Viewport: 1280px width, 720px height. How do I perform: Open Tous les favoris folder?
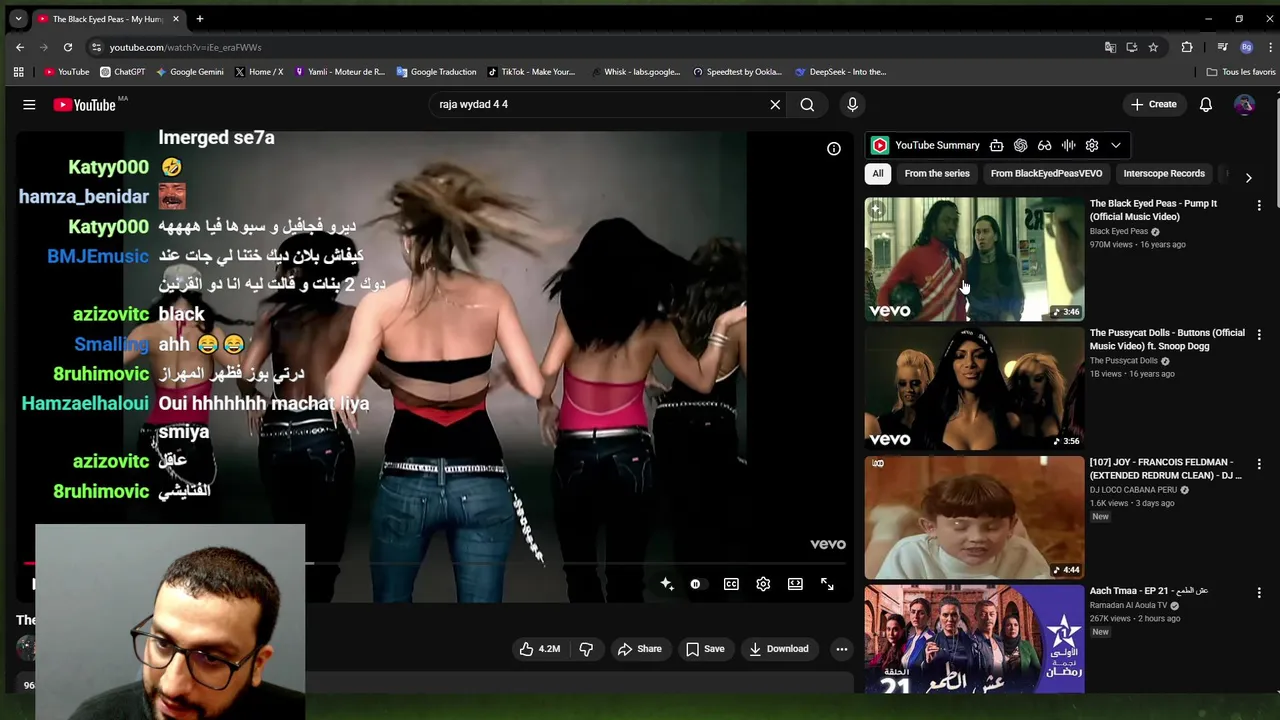pyautogui.click(x=1241, y=72)
